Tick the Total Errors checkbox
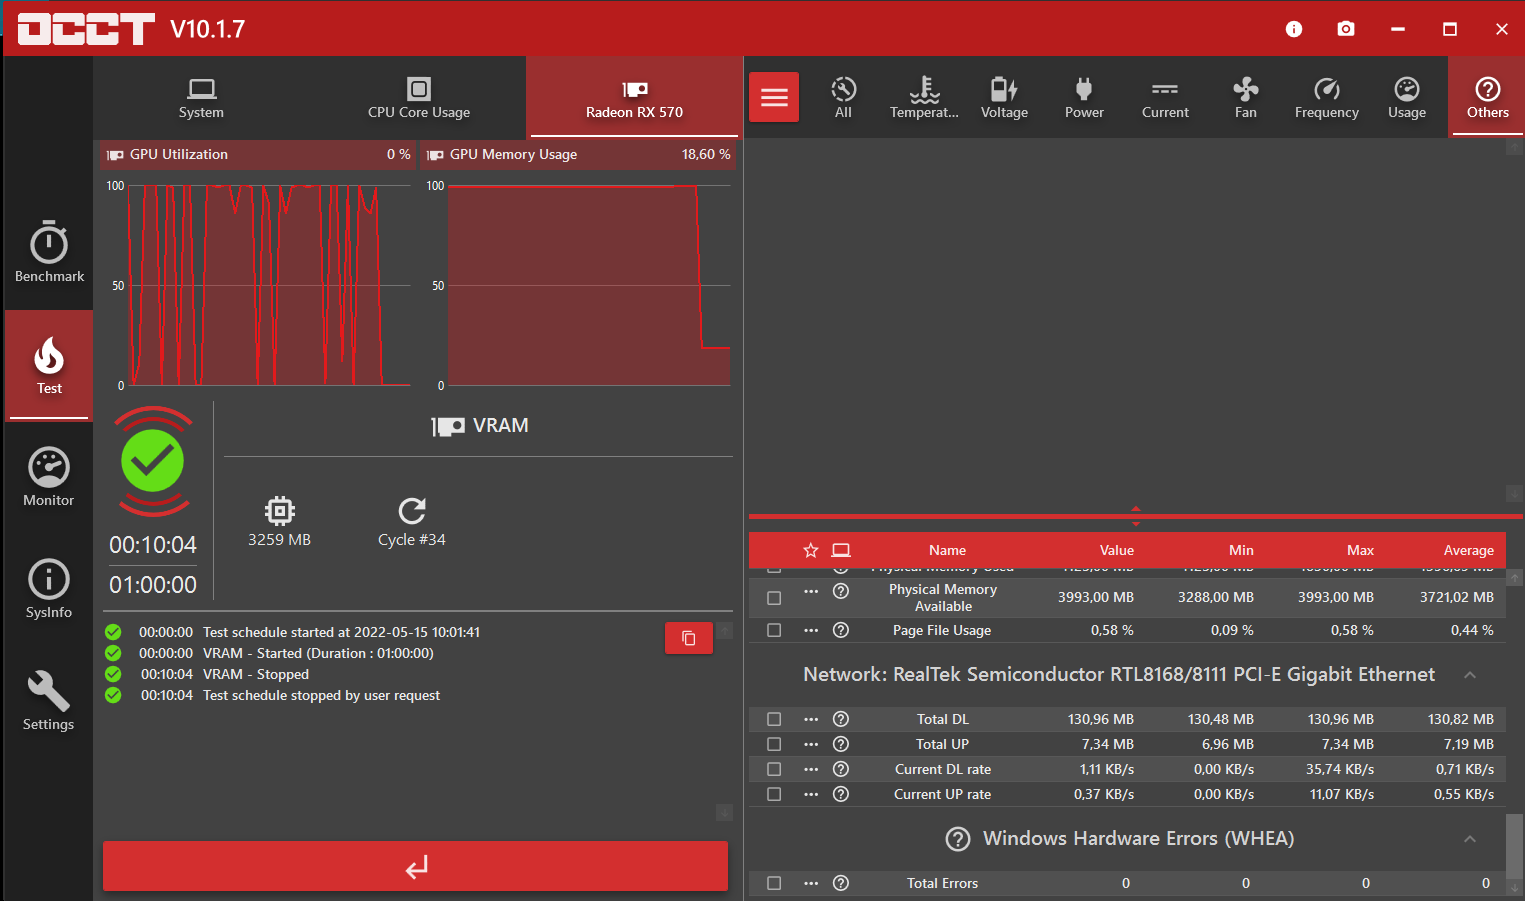The image size is (1525, 901). pyautogui.click(x=774, y=883)
